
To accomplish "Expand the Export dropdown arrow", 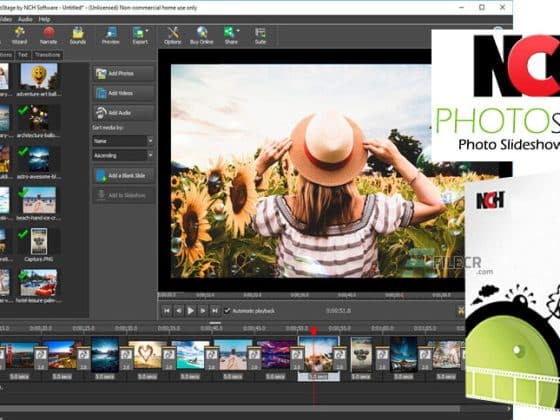I will [147, 31].
